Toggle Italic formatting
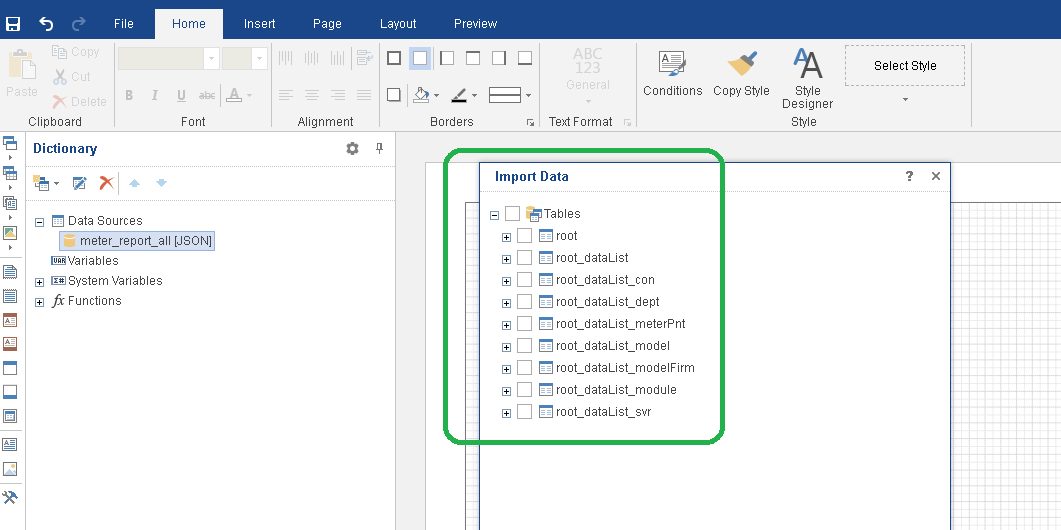The image size is (1061, 530). click(x=155, y=95)
